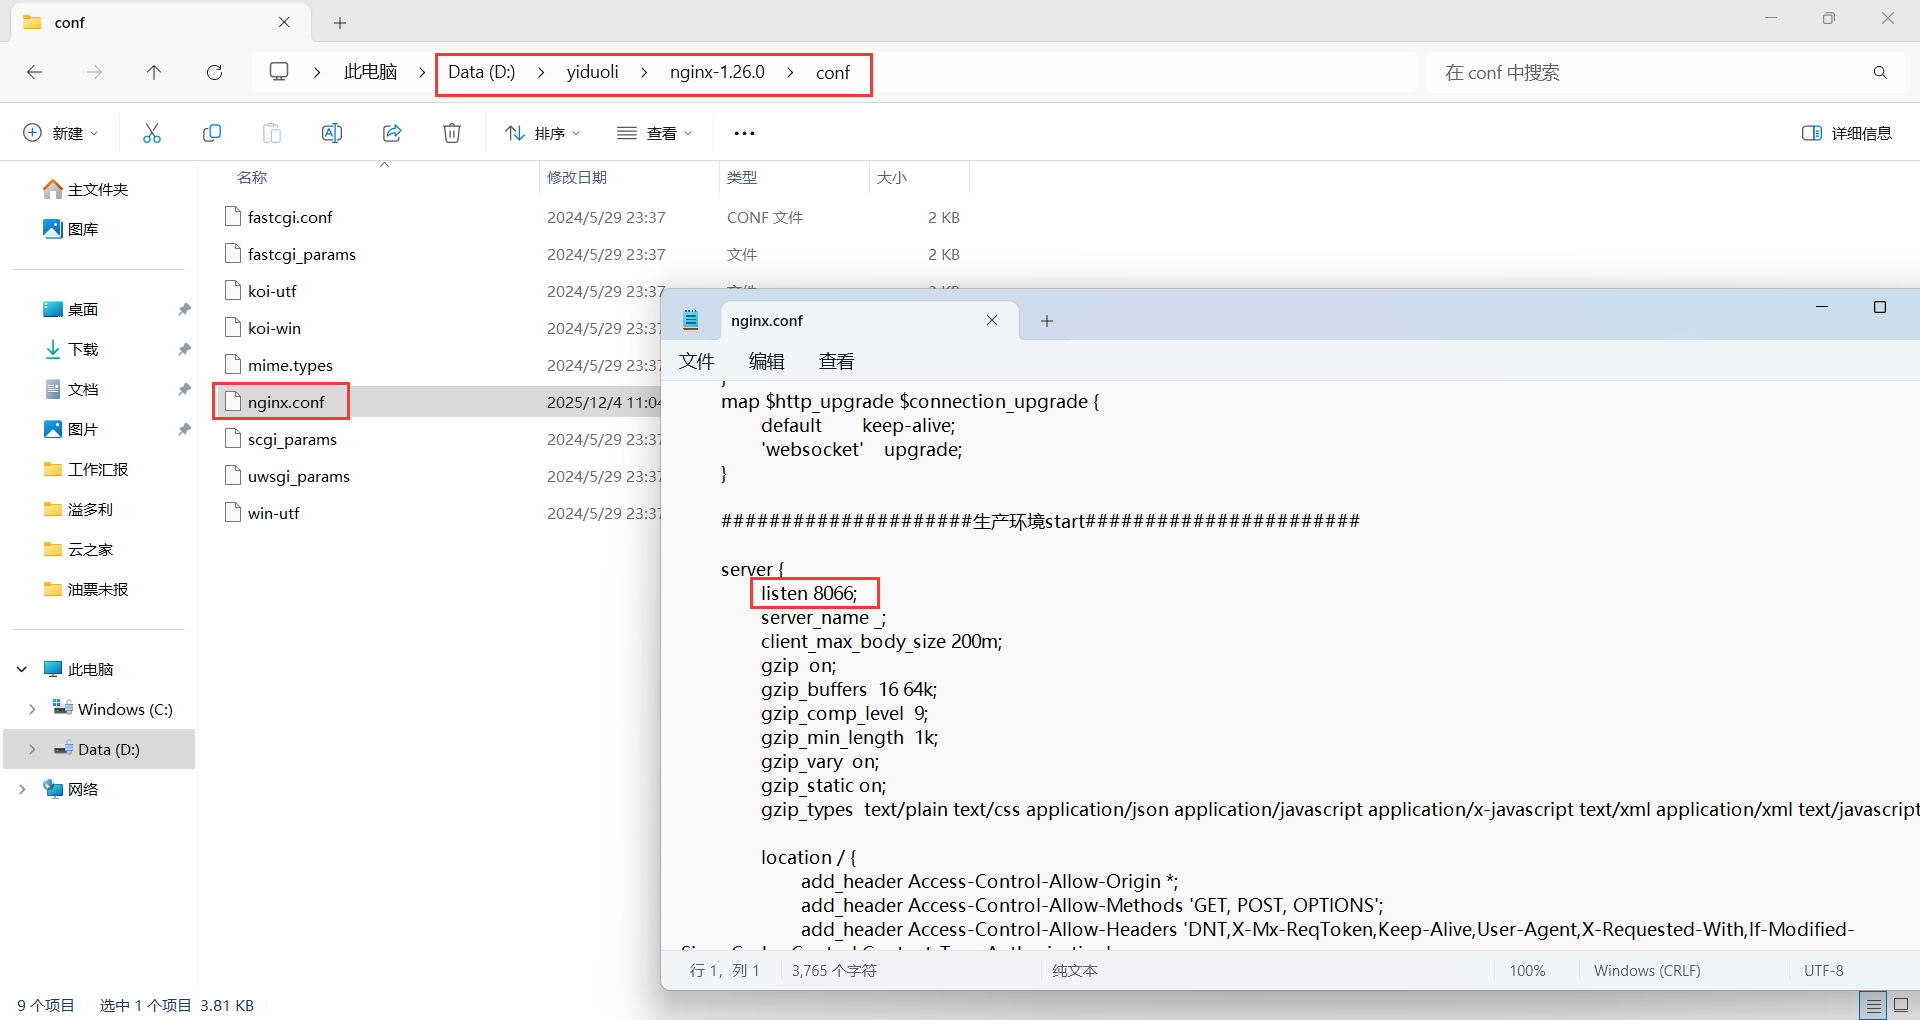The image size is (1920, 1020).
Task: Close the conf Explorer tab
Action: pyautogui.click(x=284, y=22)
